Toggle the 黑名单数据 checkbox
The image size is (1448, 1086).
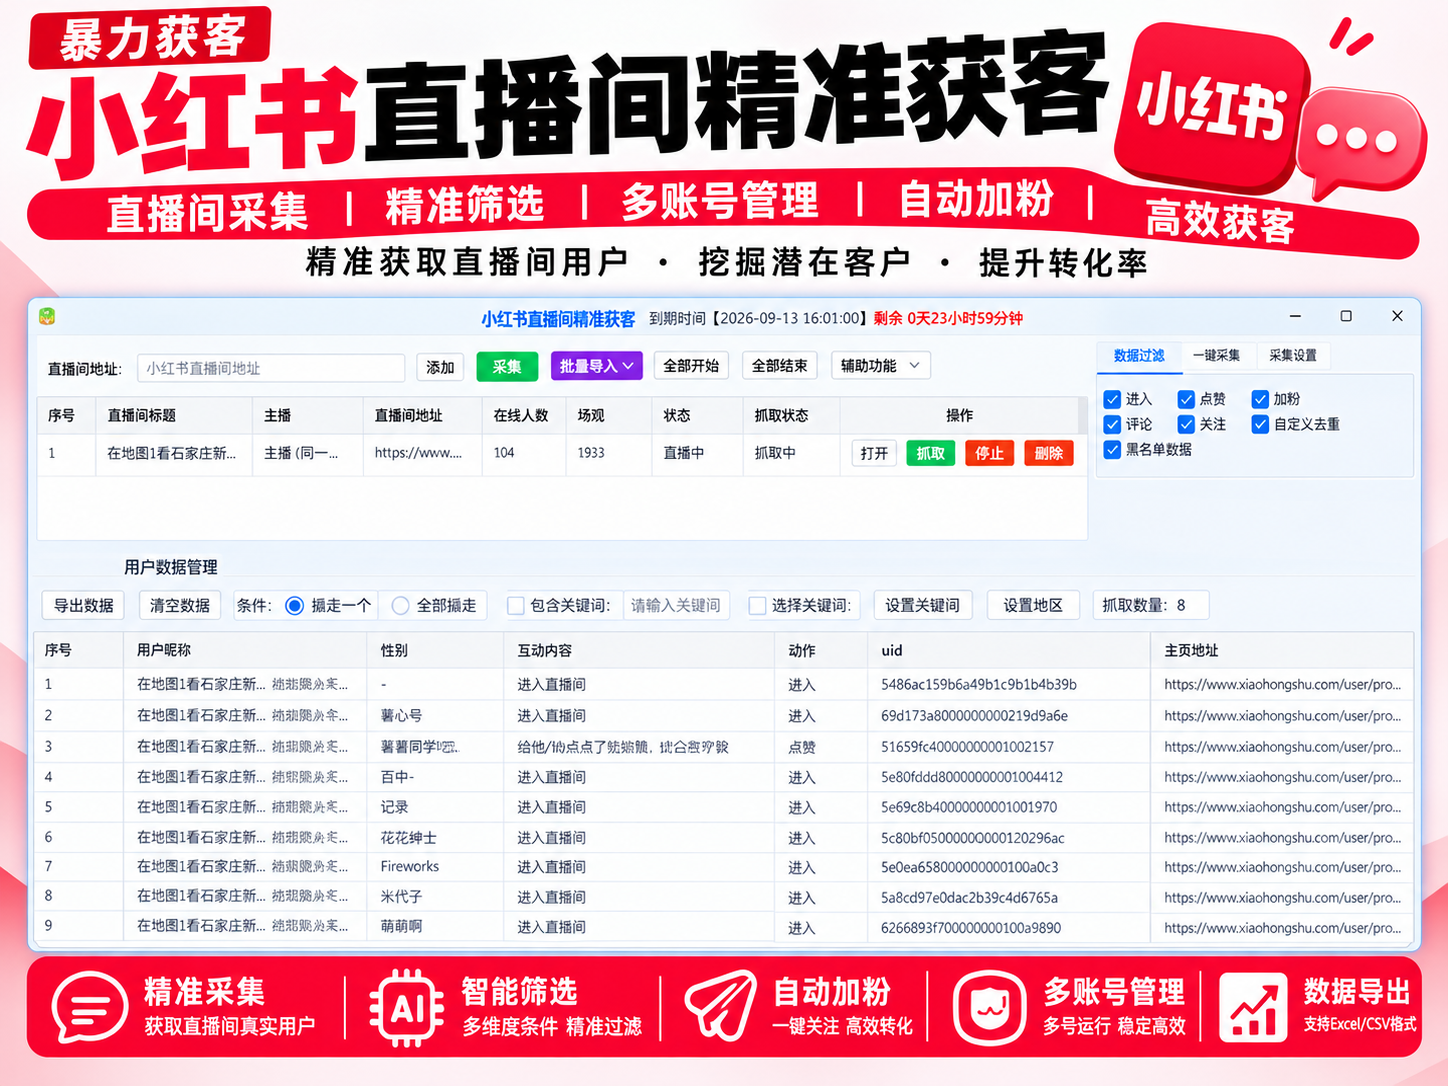pos(1112,449)
